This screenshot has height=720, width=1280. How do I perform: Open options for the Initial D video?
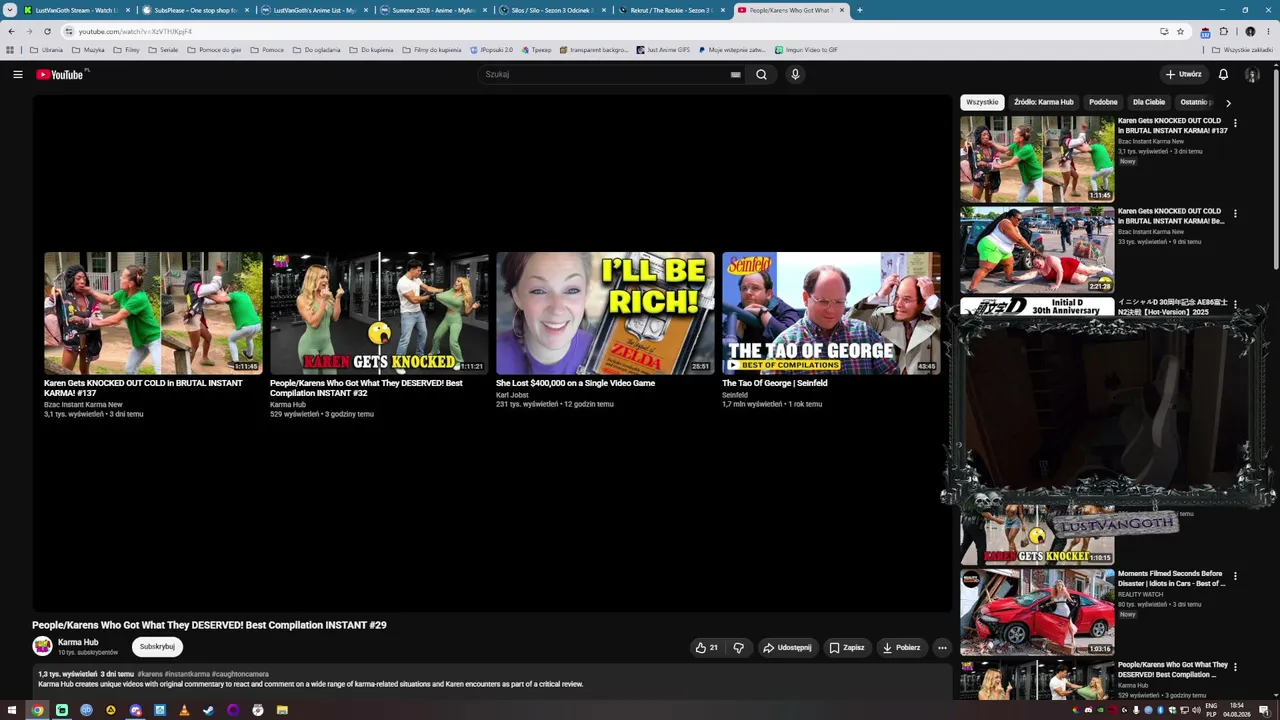pos(1235,303)
